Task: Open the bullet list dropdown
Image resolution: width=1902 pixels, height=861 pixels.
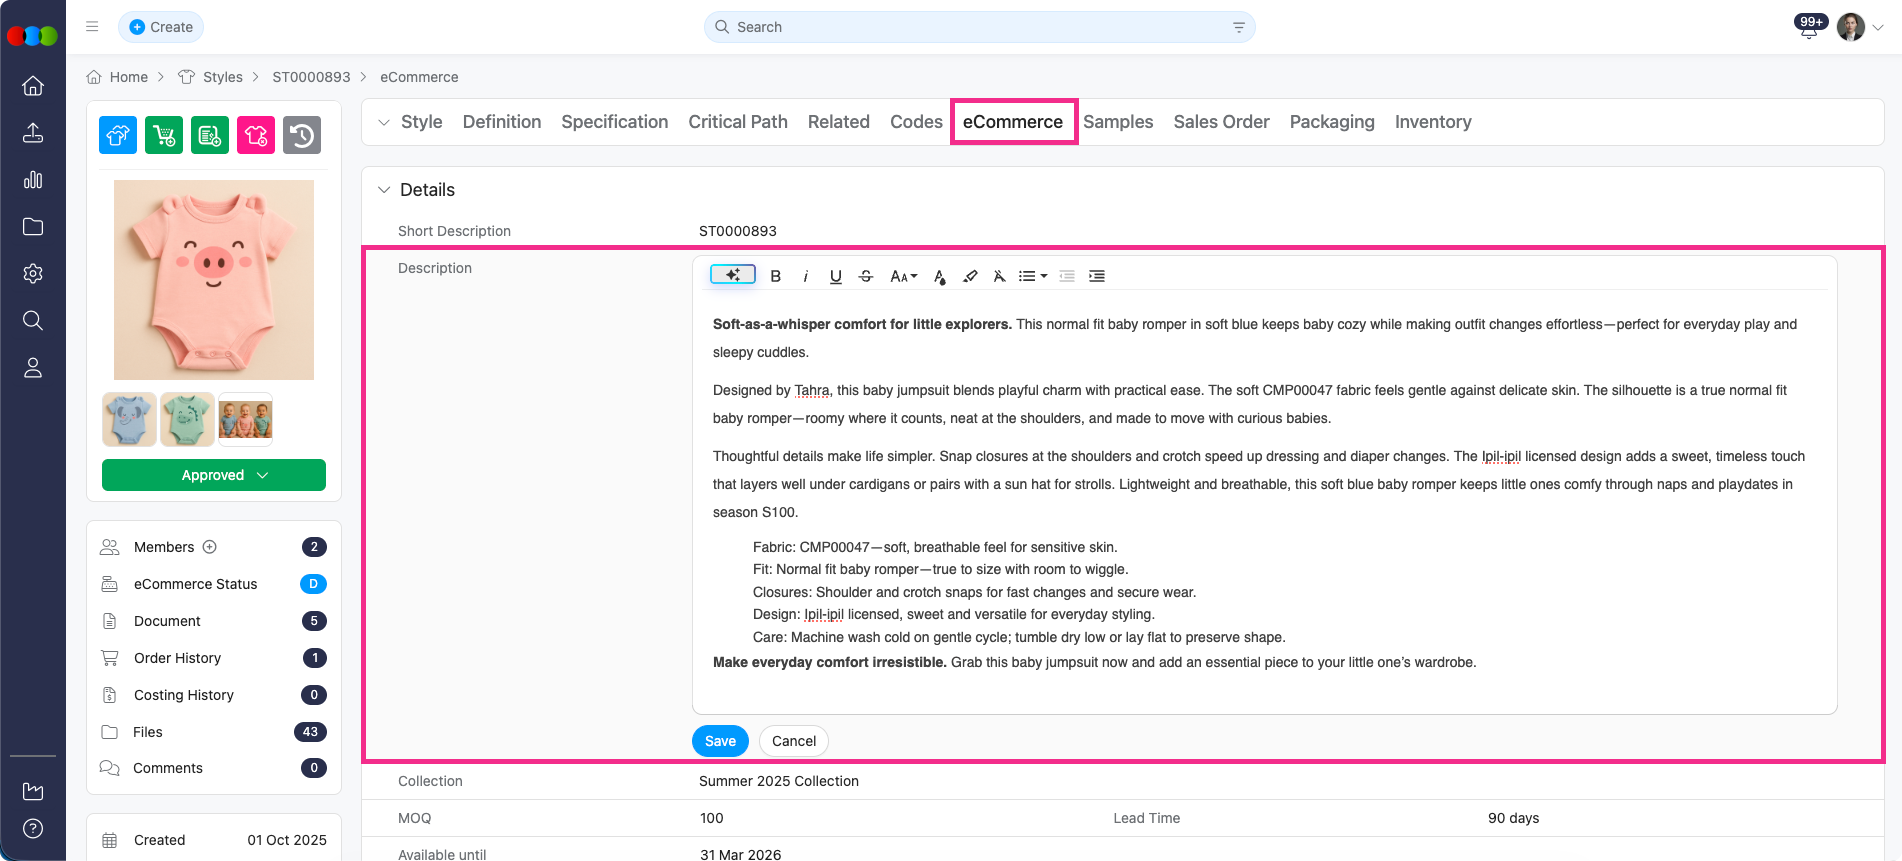Action: point(1032,276)
